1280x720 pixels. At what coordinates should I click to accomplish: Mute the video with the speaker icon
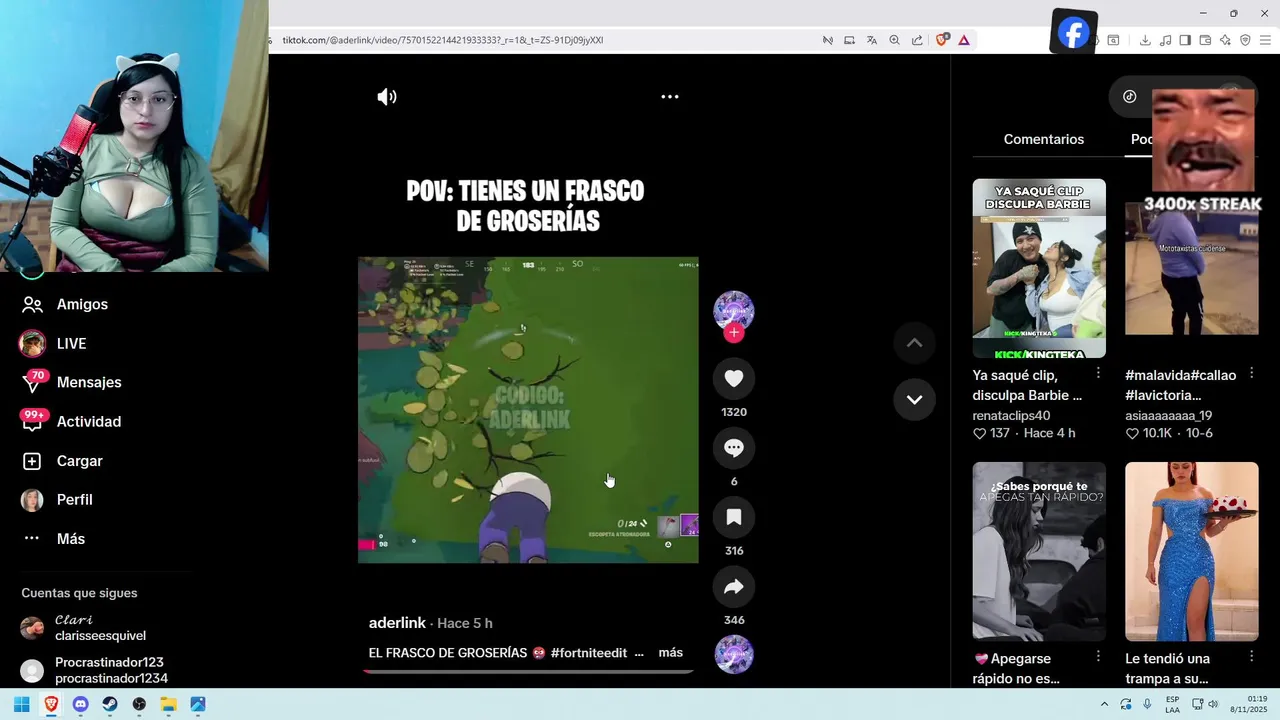(387, 97)
